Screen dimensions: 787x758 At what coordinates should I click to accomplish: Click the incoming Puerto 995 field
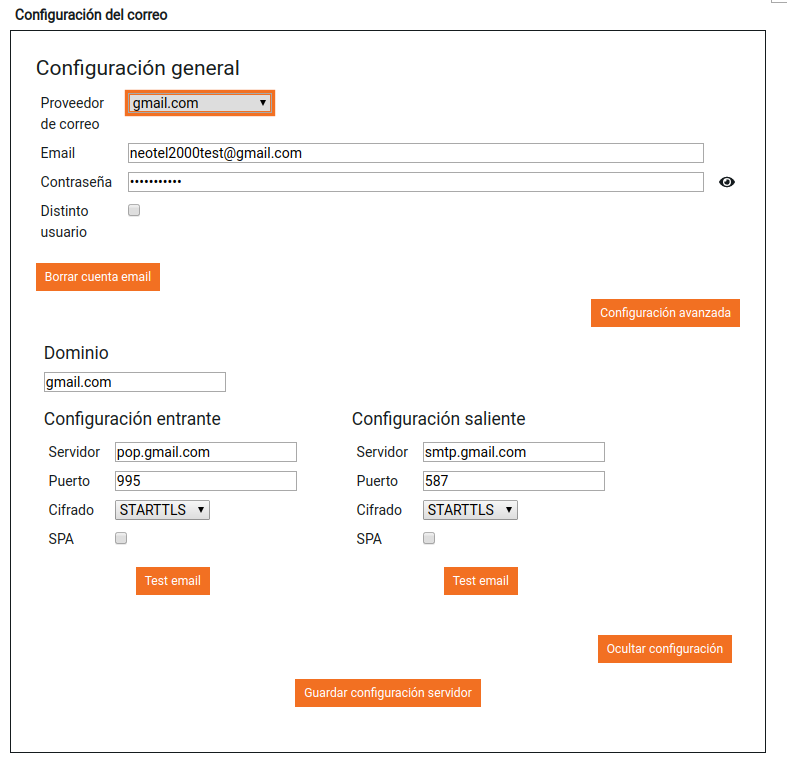pyautogui.click(x=206, y=481)
